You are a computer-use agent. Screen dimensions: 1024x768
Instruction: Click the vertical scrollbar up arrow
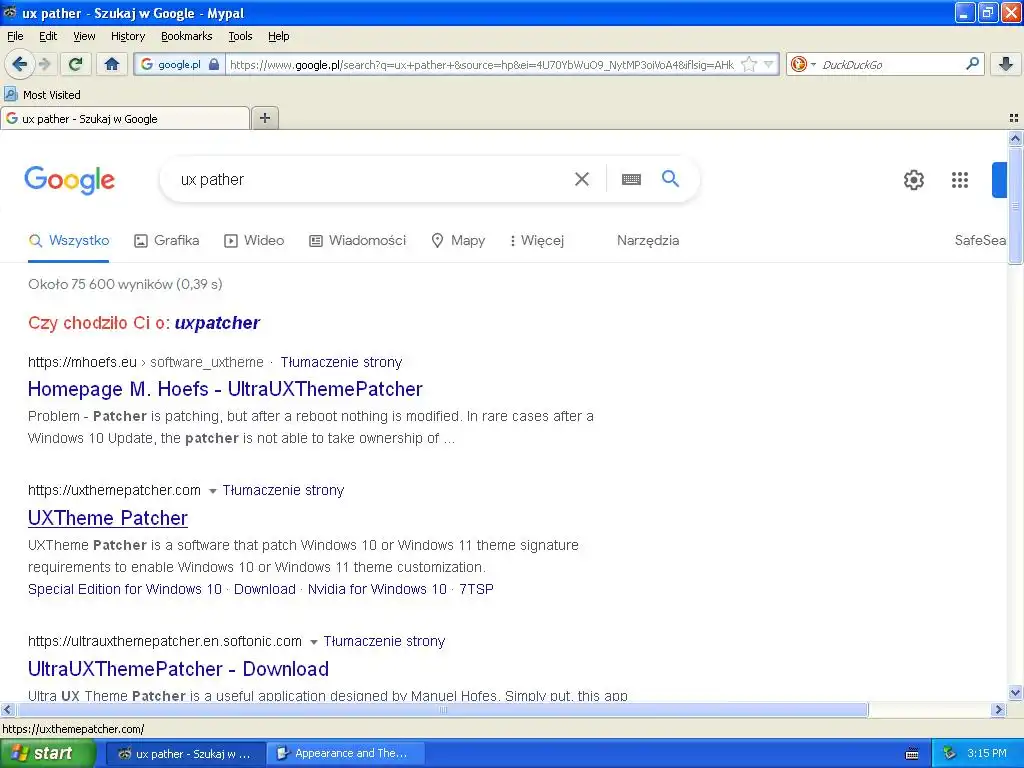click(1015, 138)
